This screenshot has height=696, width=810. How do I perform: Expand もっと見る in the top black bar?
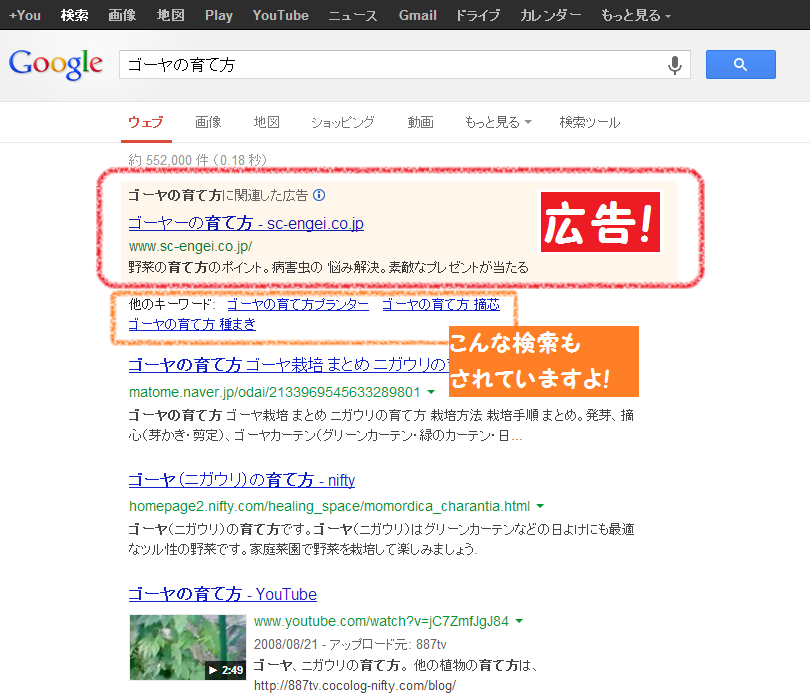(635, 16)
